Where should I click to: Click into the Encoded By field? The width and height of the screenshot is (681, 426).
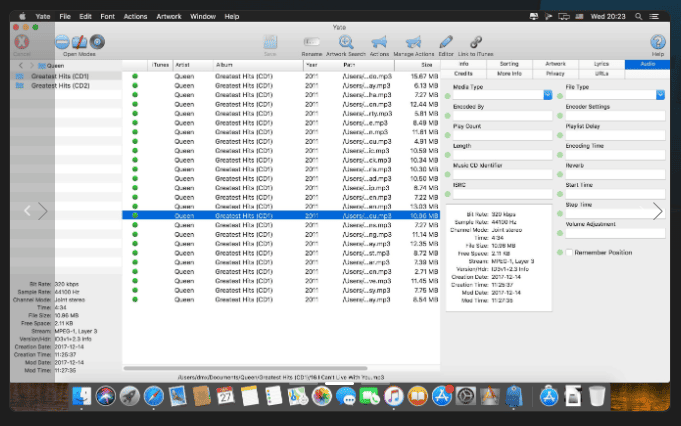(502, 116)
